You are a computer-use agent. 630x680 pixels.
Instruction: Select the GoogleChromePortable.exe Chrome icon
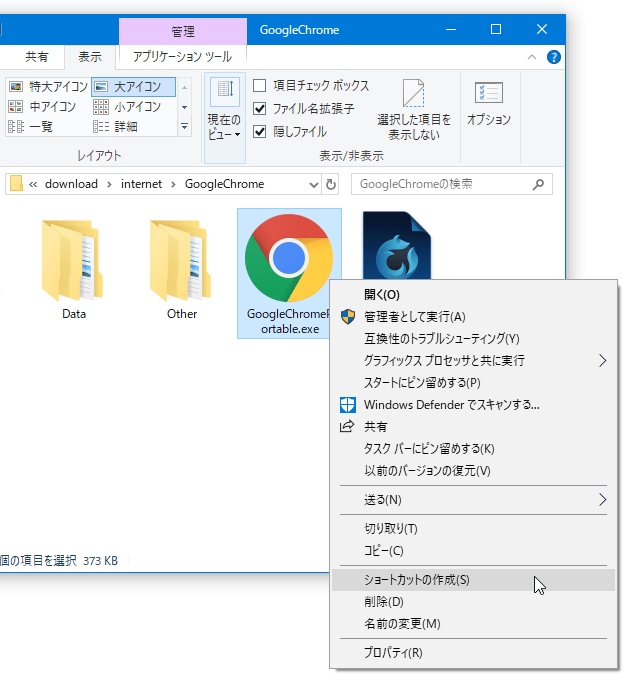[x=289, y=258]
